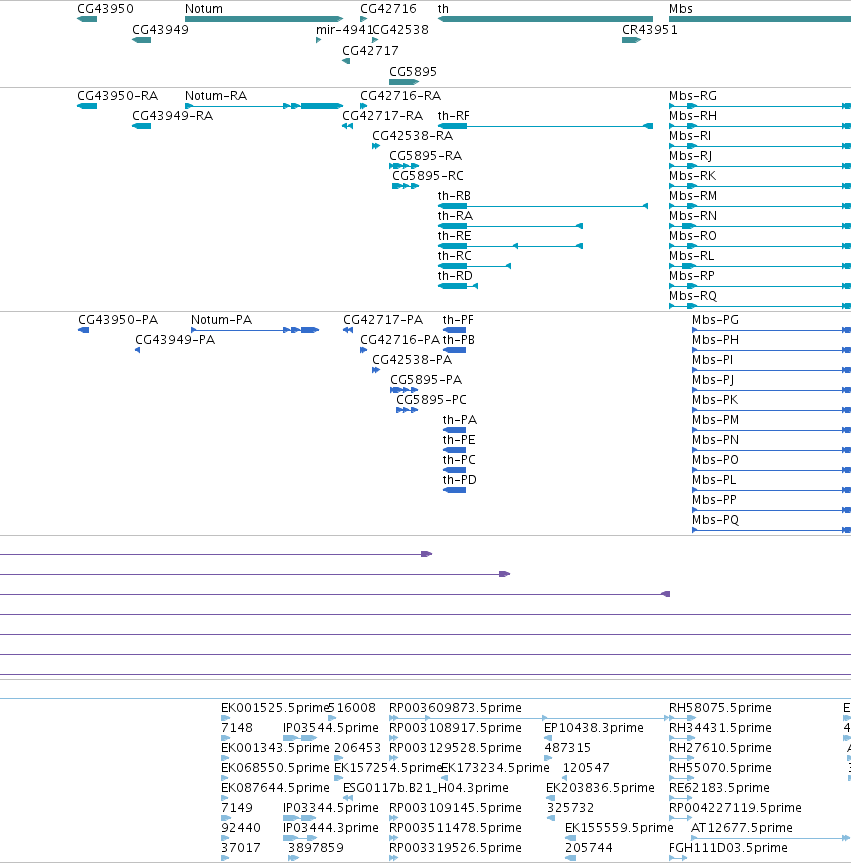Viewport: 851px width, 863px height.
Task: Click the 3897859 feature label
Action: tap(316, 848)
